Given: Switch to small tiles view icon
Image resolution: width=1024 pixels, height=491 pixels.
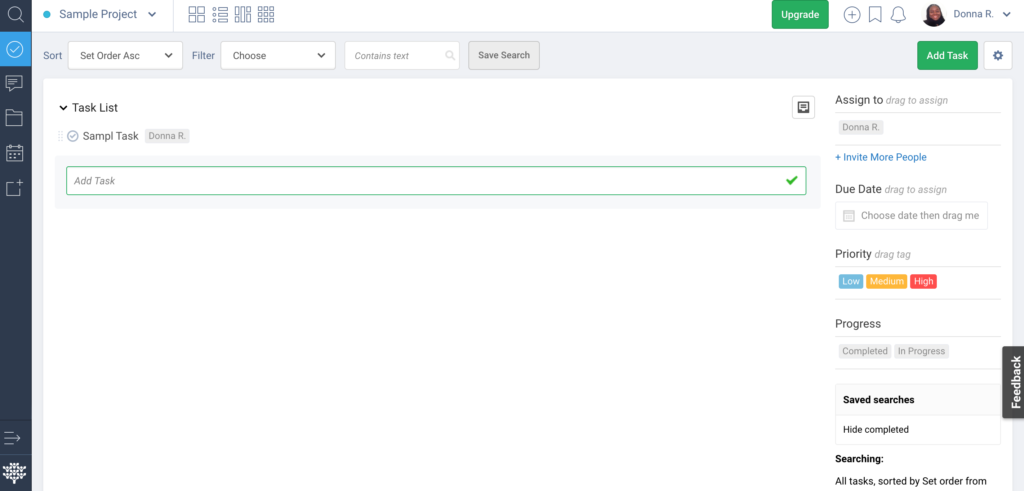Looking at the screenshot, I should 266,14.
